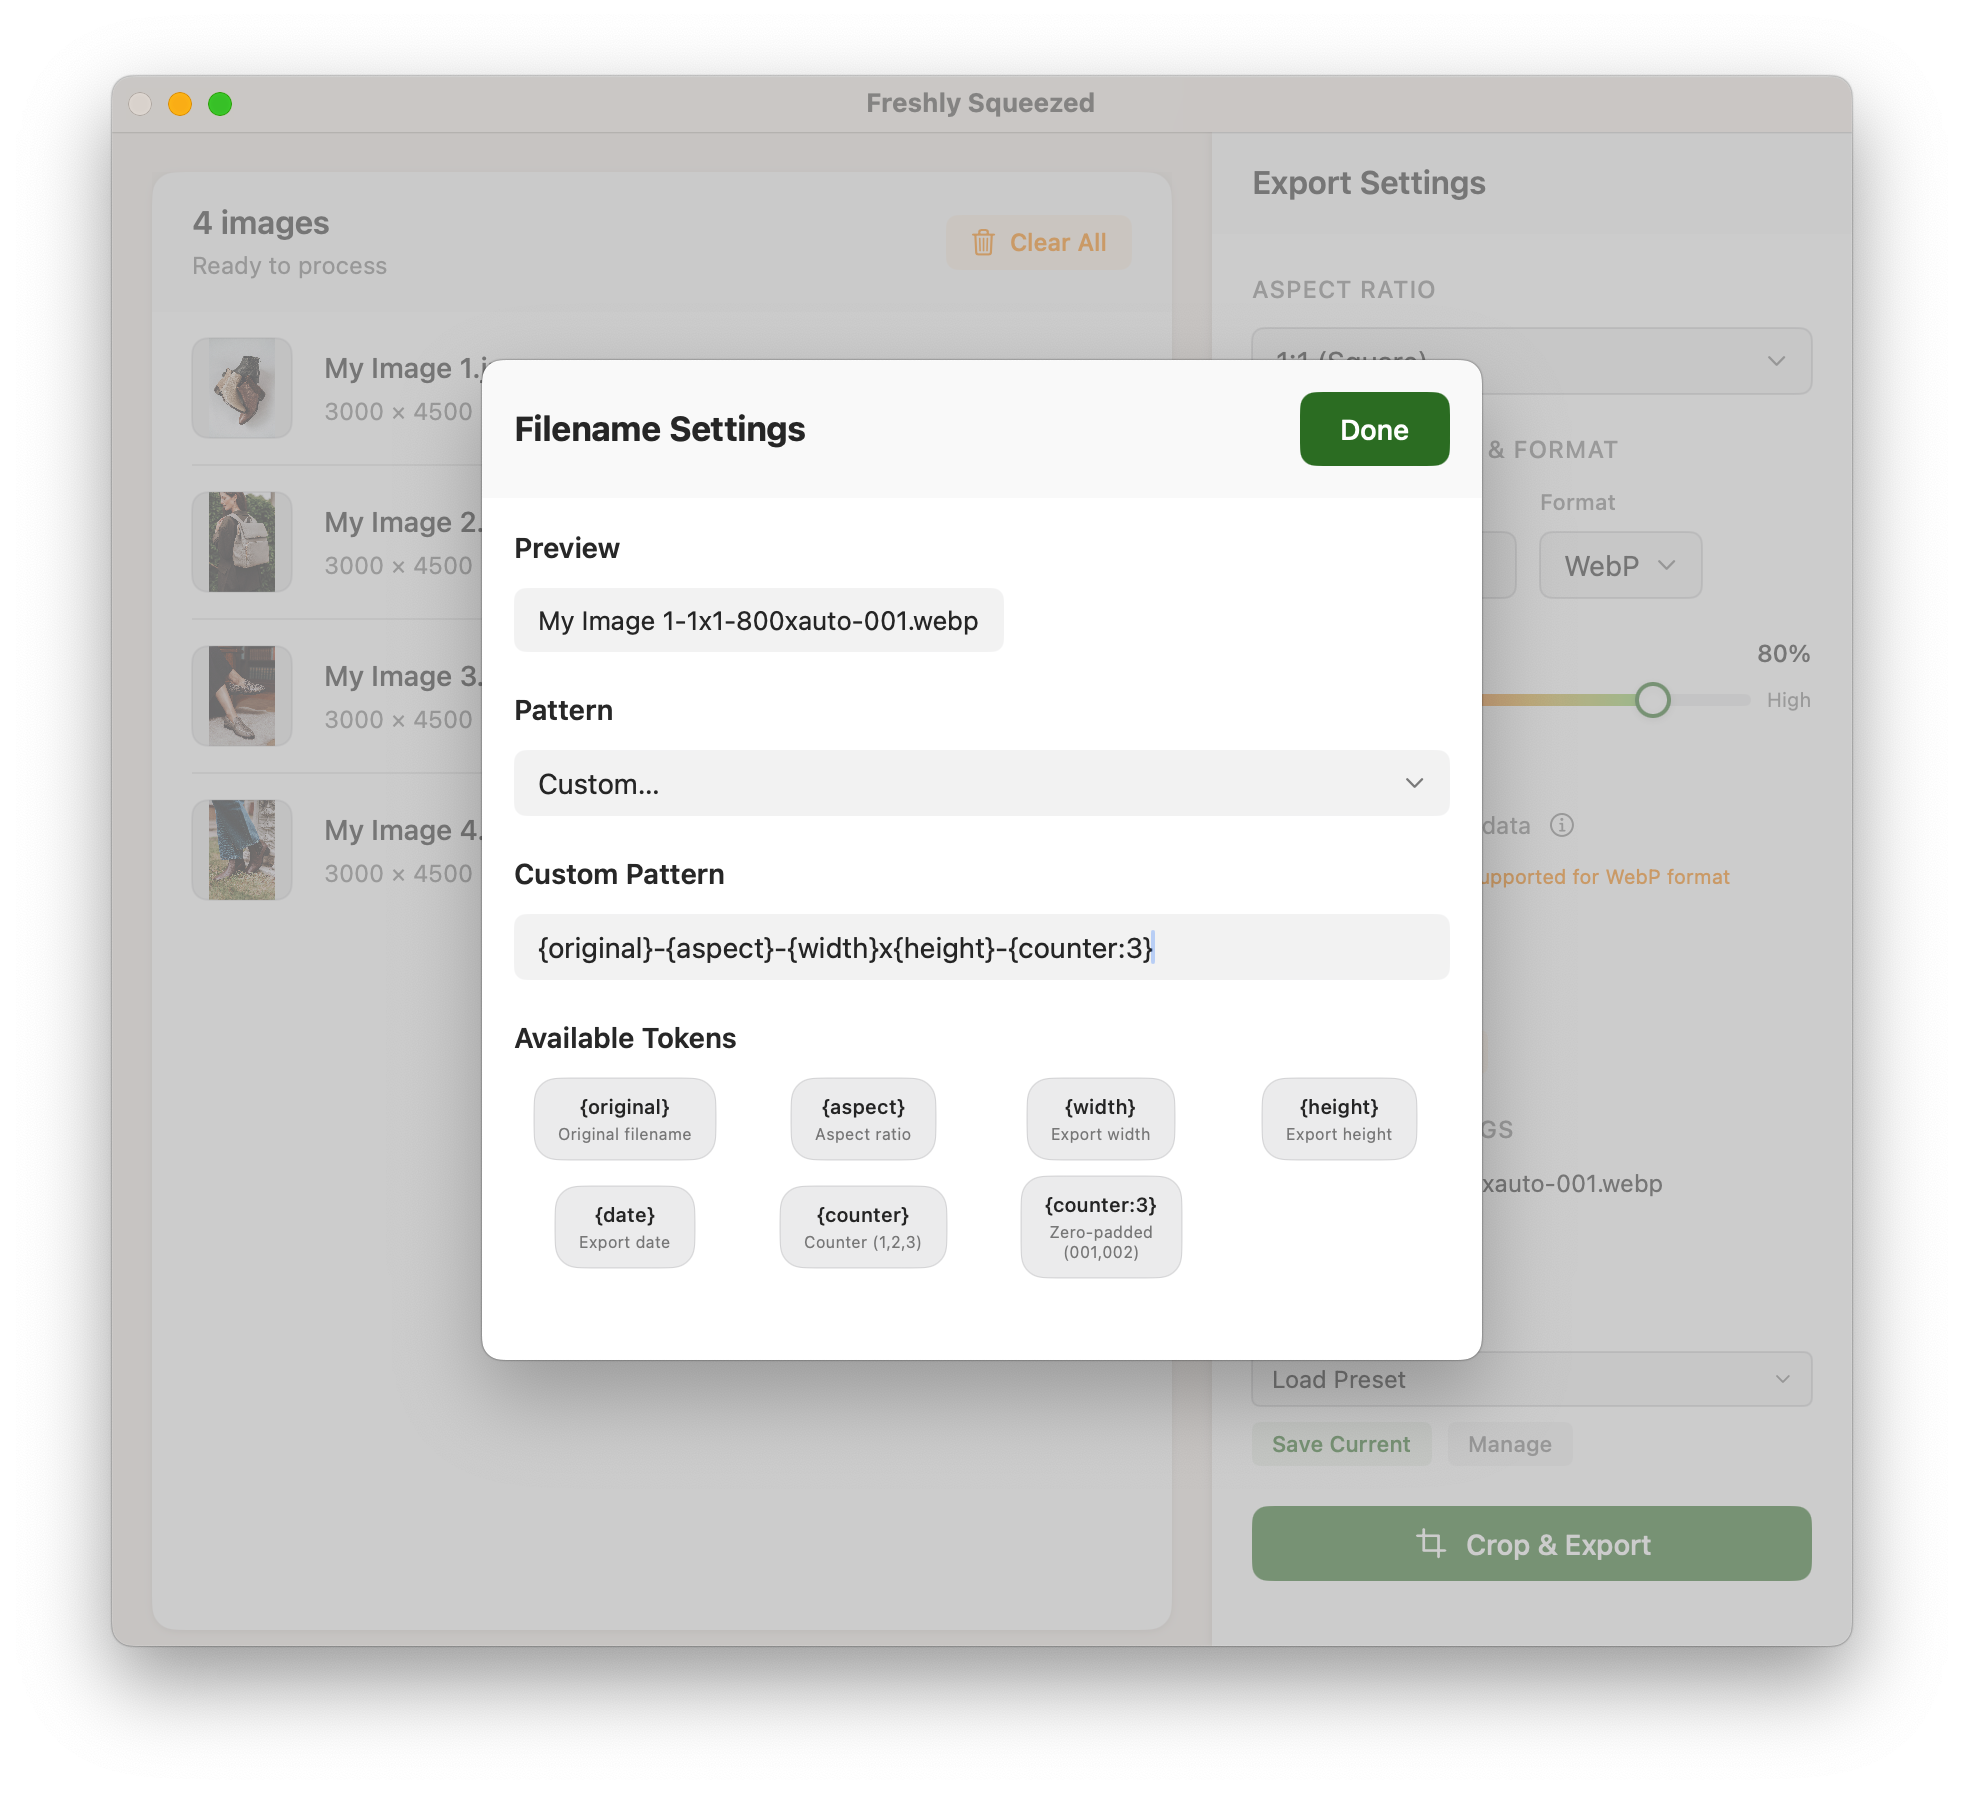
Task: Click the quality slider handle at 80%
Action: 1652,700
